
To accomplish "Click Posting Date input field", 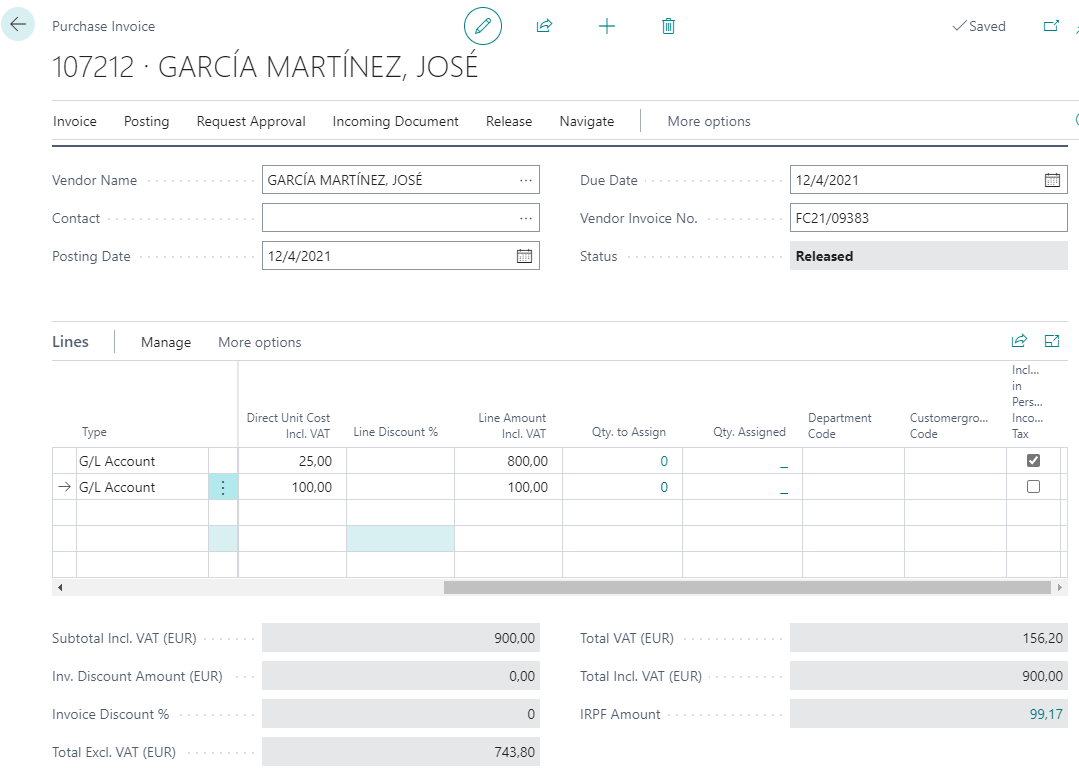I will 400,256.
